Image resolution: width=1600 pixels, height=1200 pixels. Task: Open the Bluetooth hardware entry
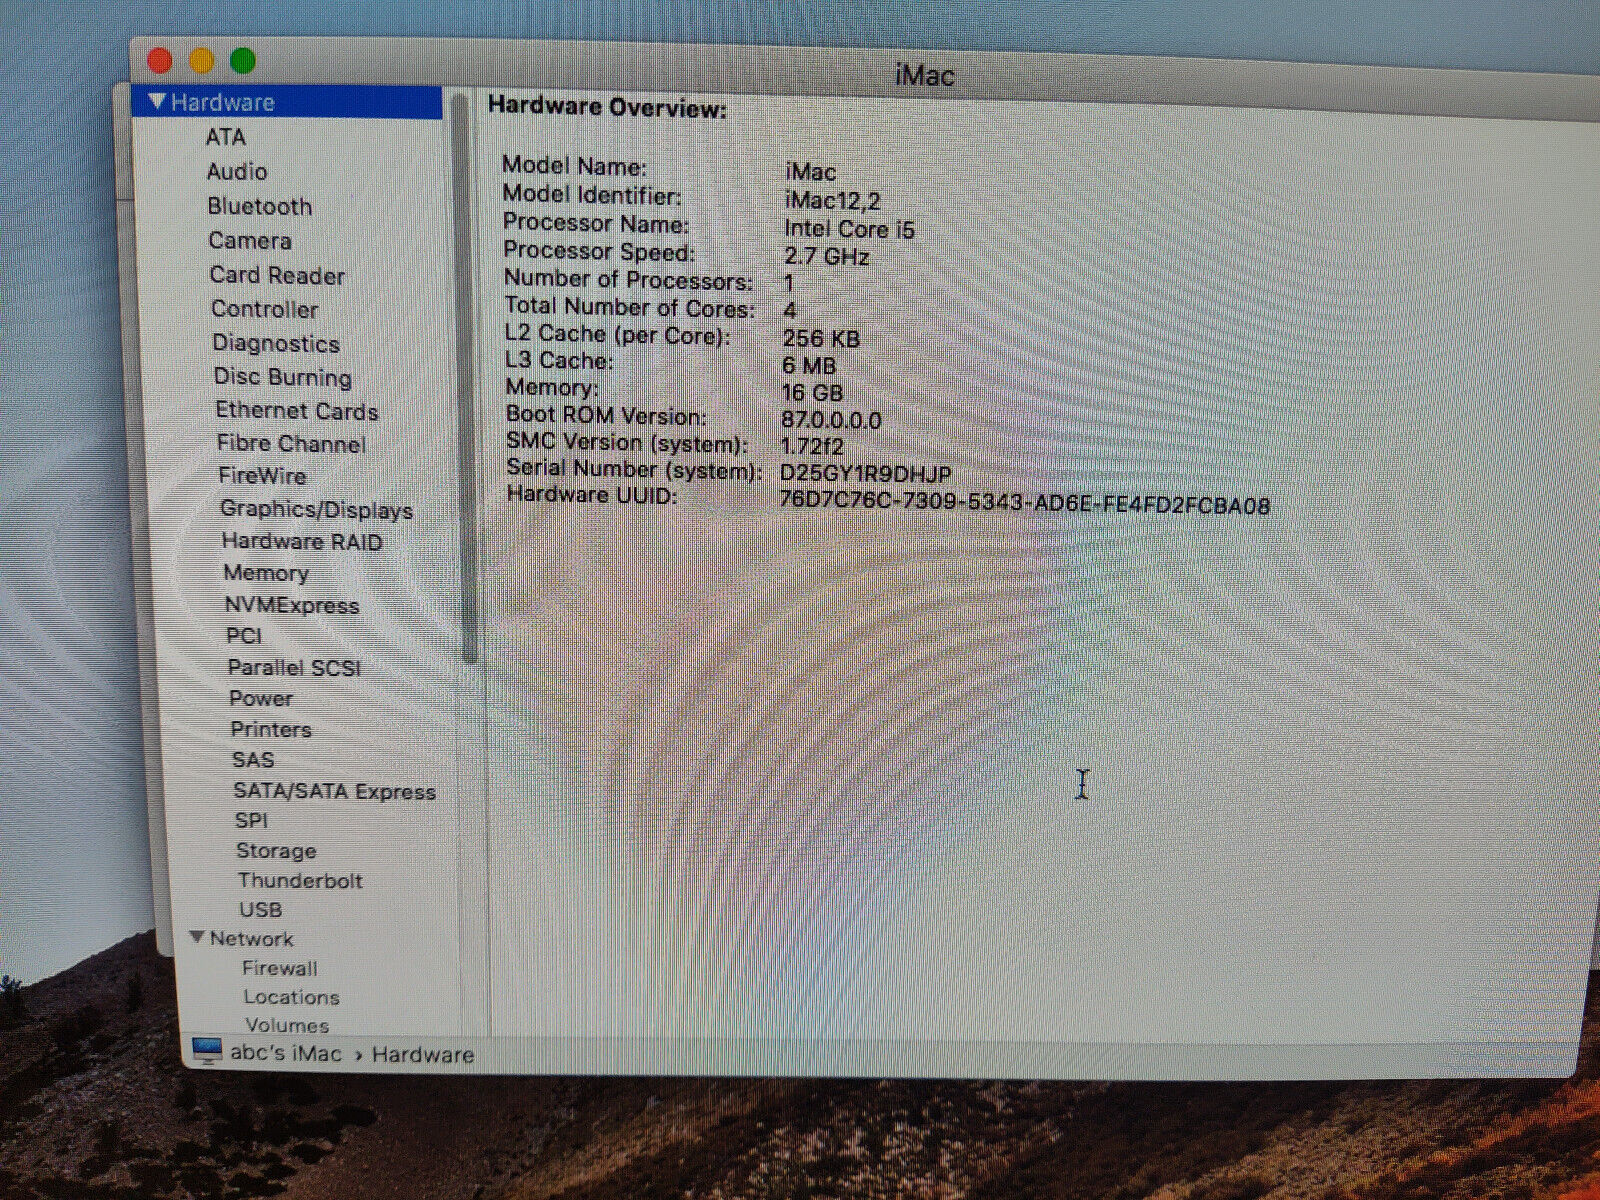point(260,207)
